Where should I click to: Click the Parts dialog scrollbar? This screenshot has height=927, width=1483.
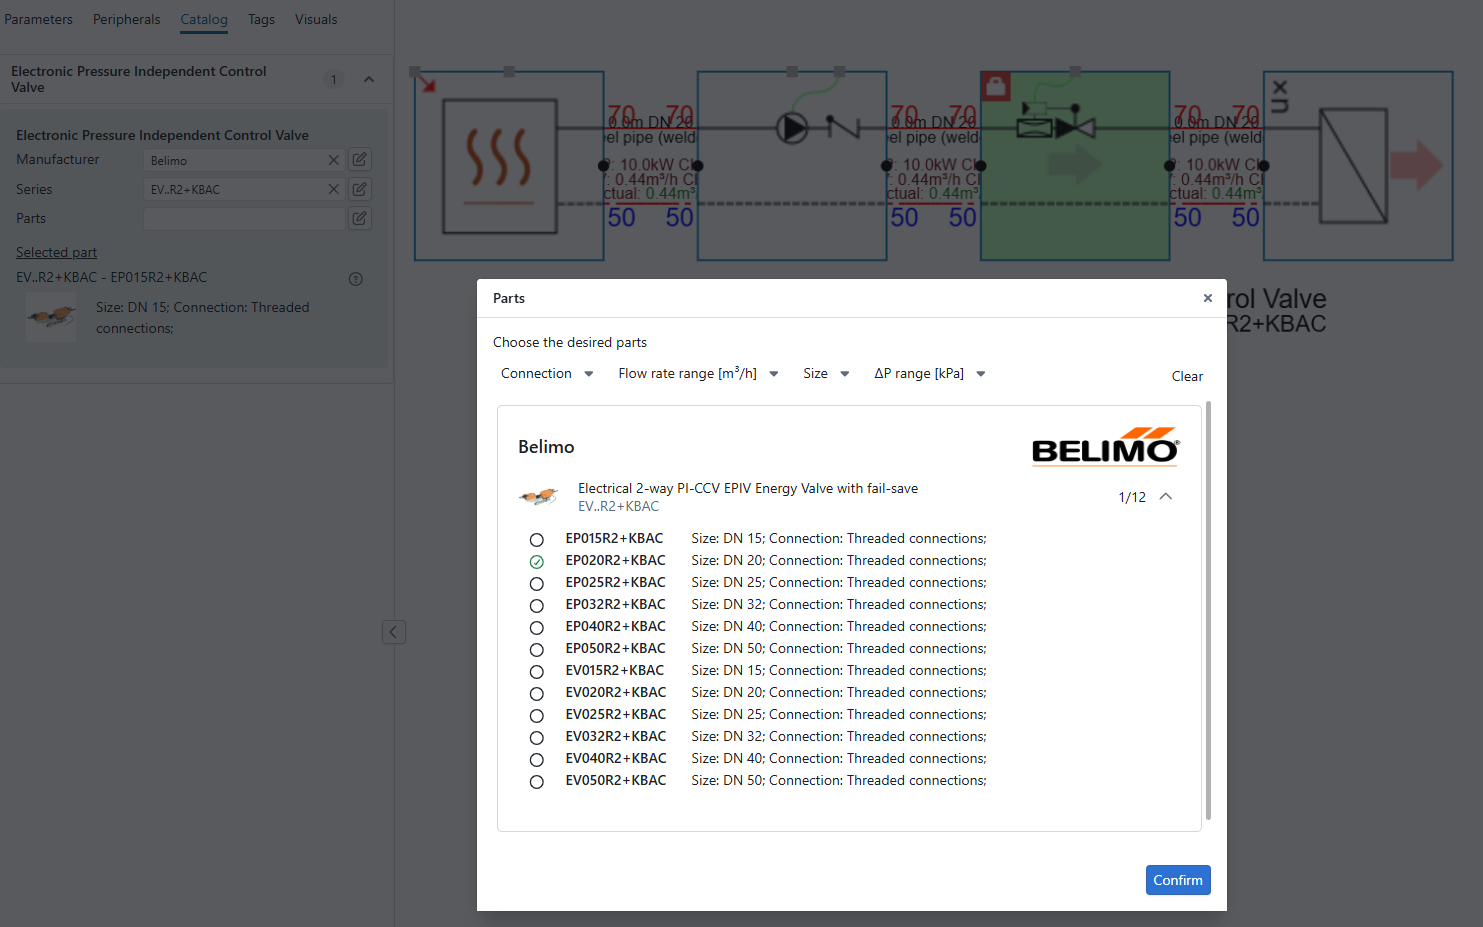1208,610
